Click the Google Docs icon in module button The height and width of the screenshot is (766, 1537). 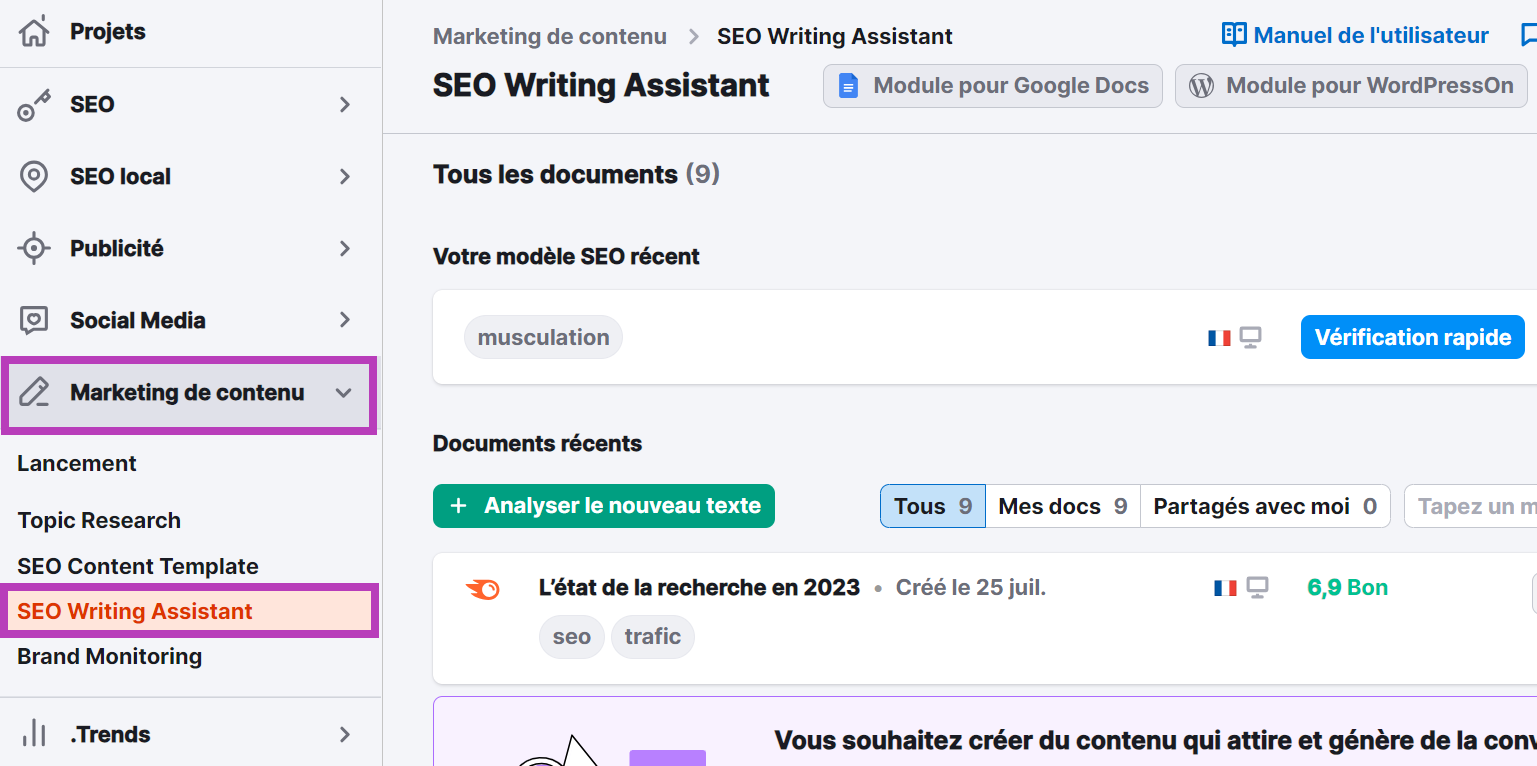848,86
